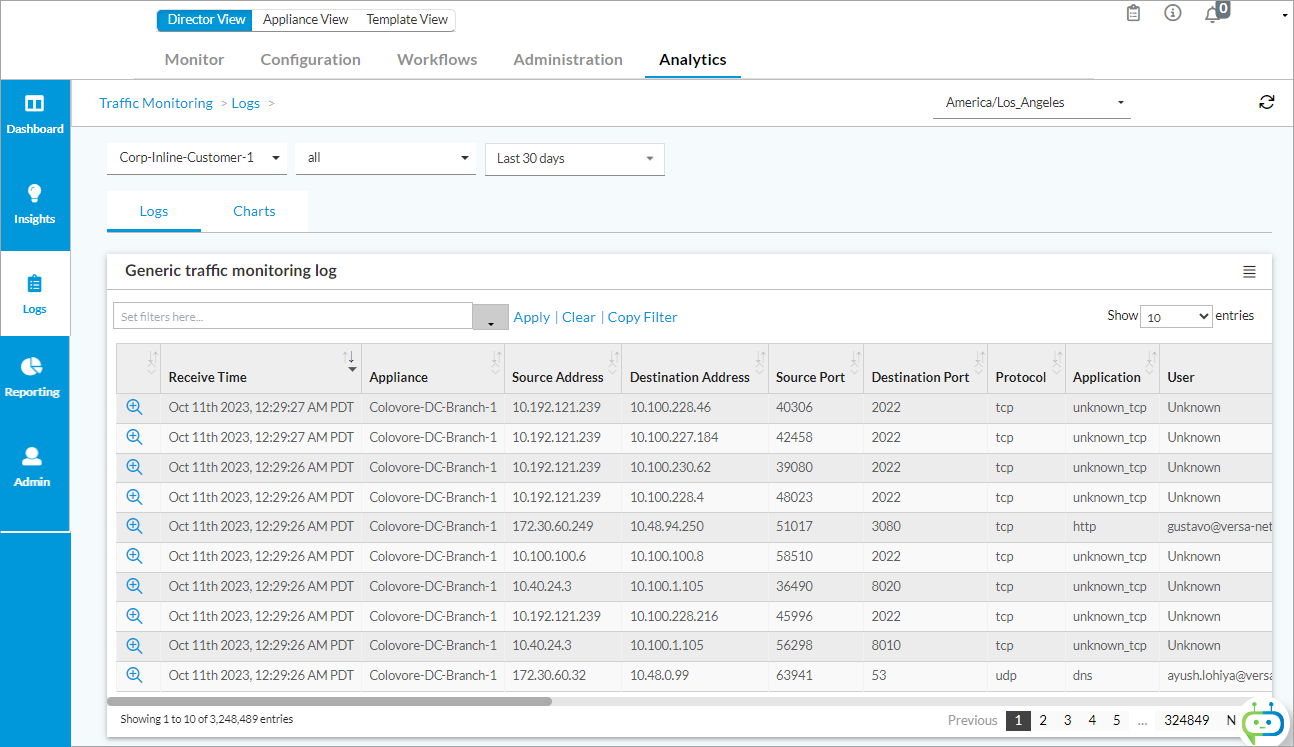Open notifications via the bell icon
This screenshot has width=1294, height=747.
pyautogui.click(x=1213, y=15)
